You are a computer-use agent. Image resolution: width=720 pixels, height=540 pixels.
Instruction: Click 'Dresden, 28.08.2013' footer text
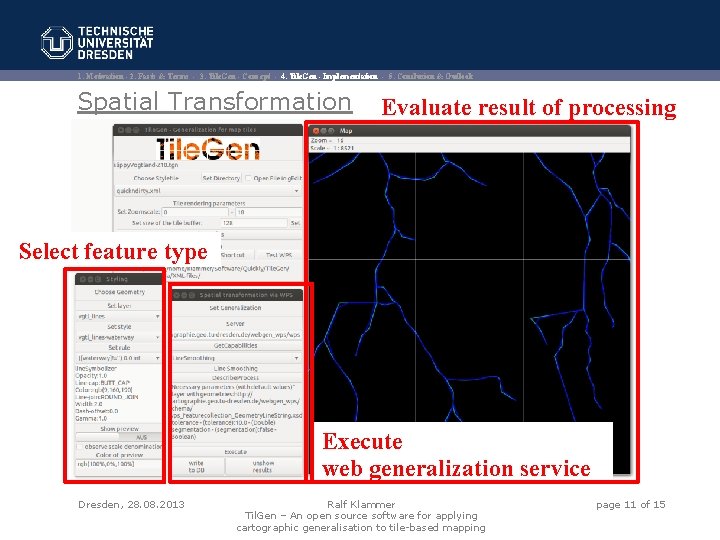[x=131, y=505]
